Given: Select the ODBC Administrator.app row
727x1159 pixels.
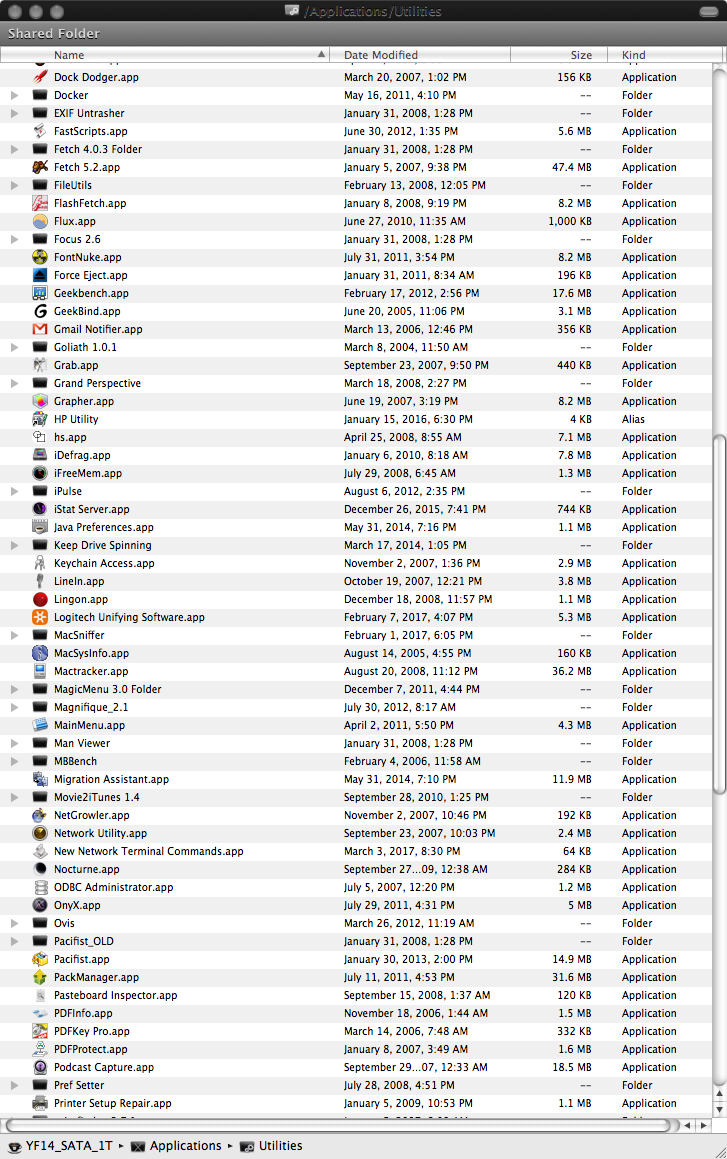Looking at the screenshot, I should point(356,887).
